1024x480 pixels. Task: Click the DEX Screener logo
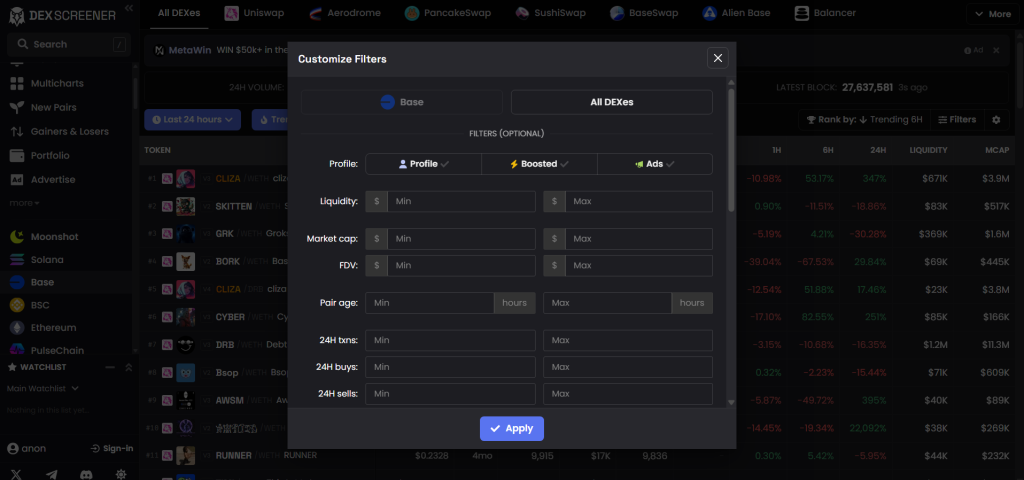pyautogui.click(x=63, y=16)
